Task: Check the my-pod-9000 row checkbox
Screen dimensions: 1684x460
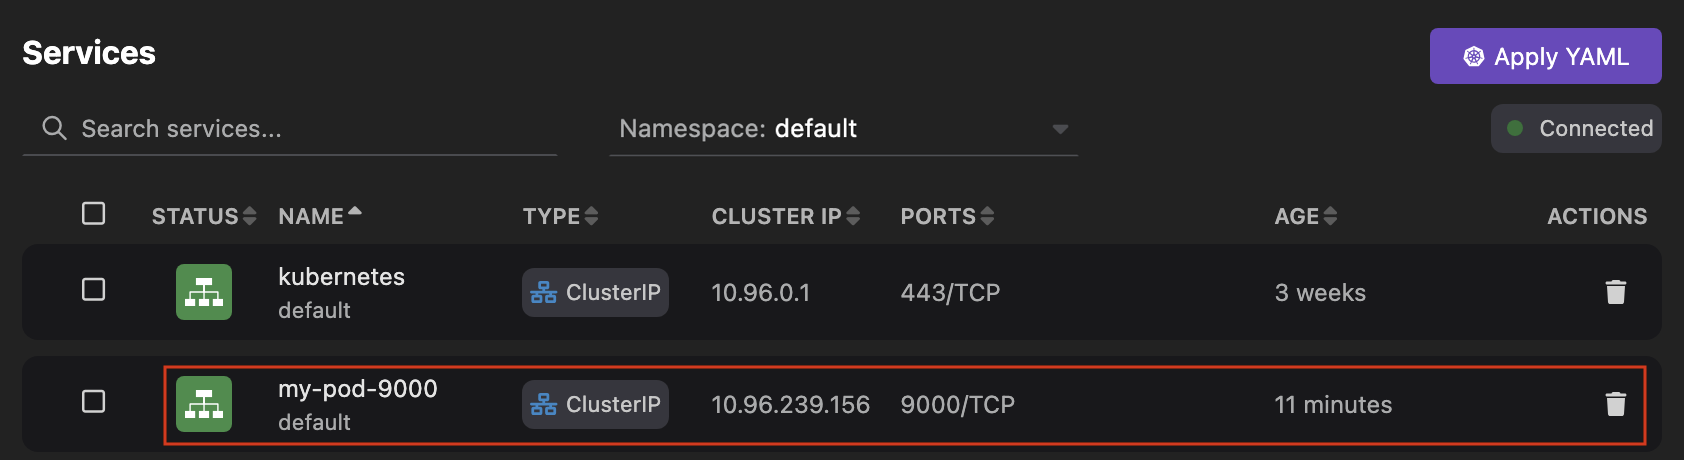Action: [94, 402]
